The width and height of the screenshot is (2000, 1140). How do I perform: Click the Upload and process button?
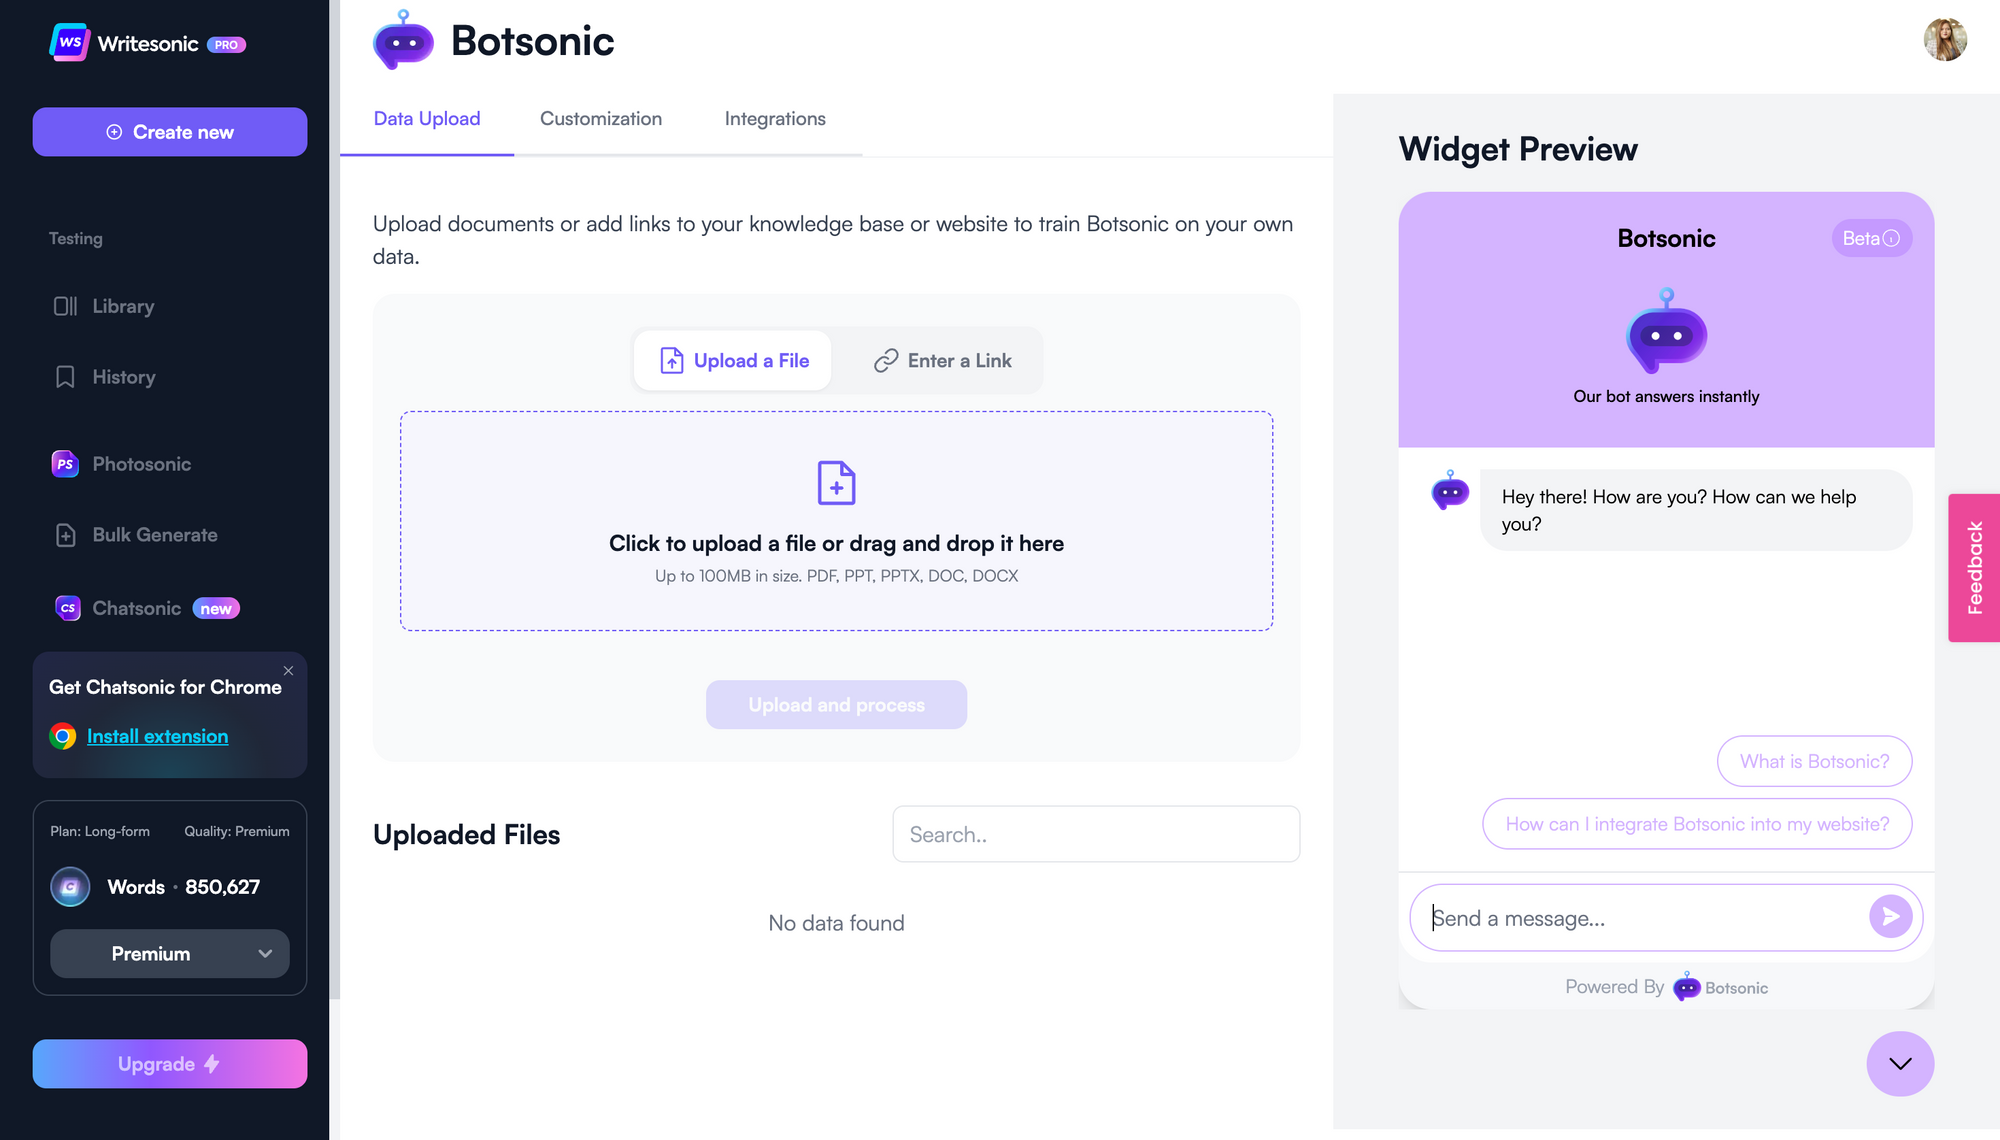pos(837,703)
